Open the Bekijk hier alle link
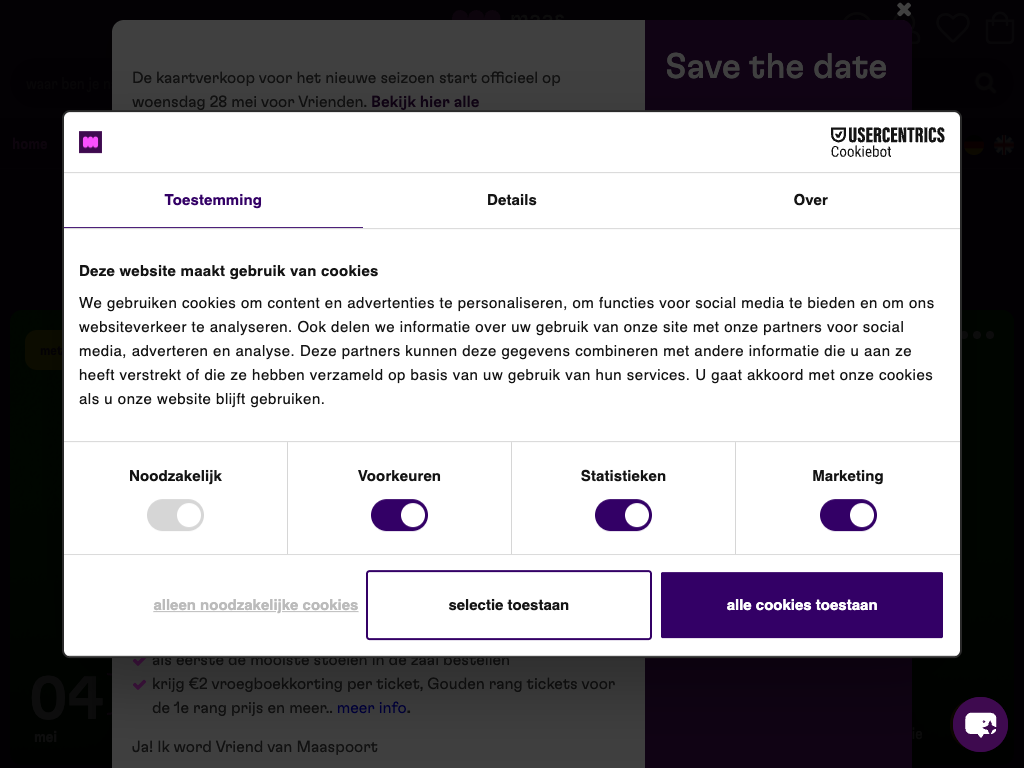 click(x=425, y=102)
